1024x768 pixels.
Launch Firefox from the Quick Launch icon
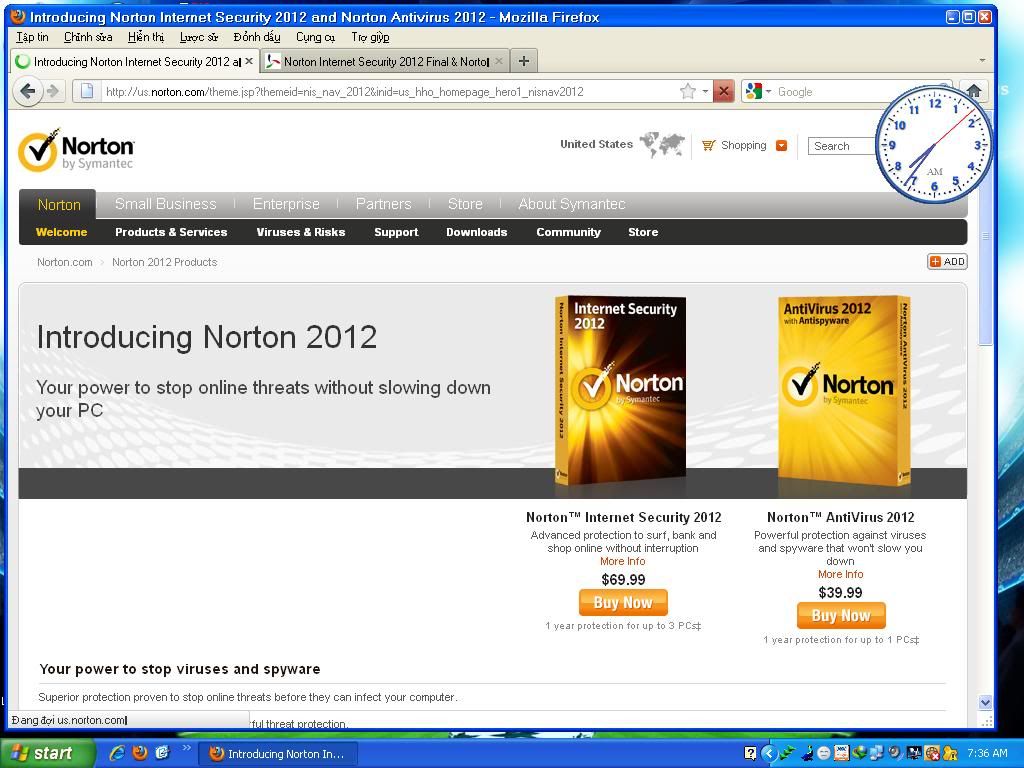pos(140,753)
